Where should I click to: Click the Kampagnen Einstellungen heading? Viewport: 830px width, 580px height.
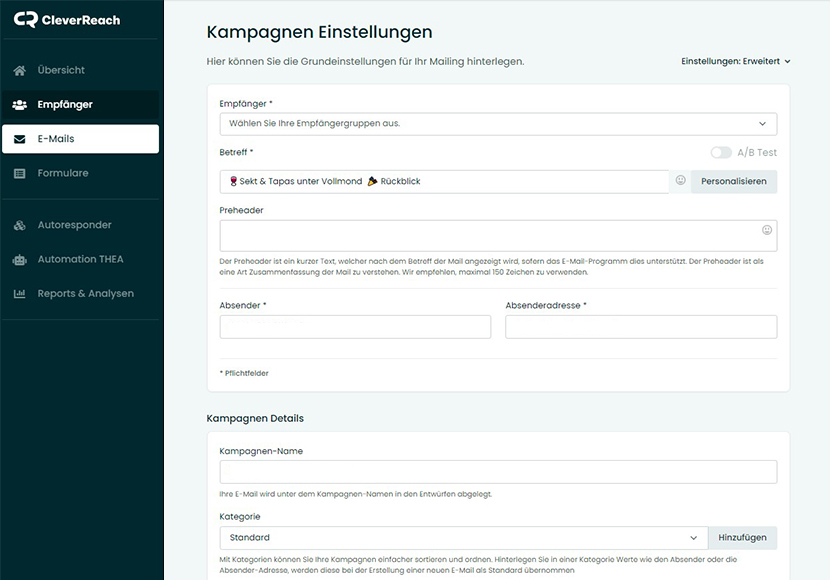tap(319, 32)
